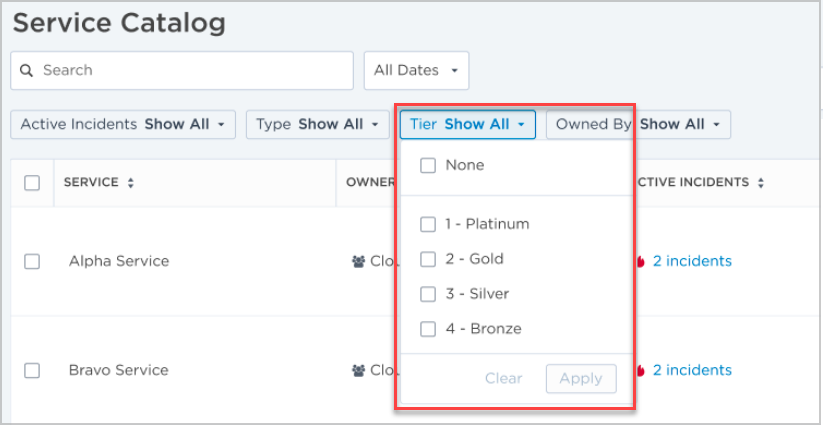Enable the 3 - Silver checkbox

pyautogui.click(x=428, y=294)
